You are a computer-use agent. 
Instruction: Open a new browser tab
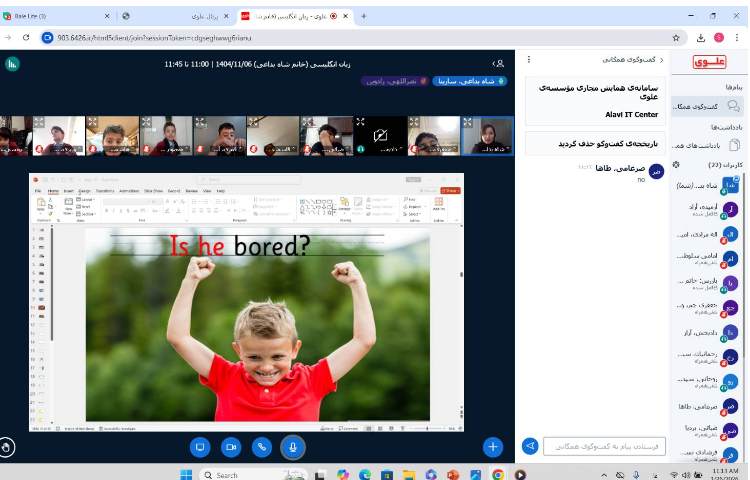363,16
